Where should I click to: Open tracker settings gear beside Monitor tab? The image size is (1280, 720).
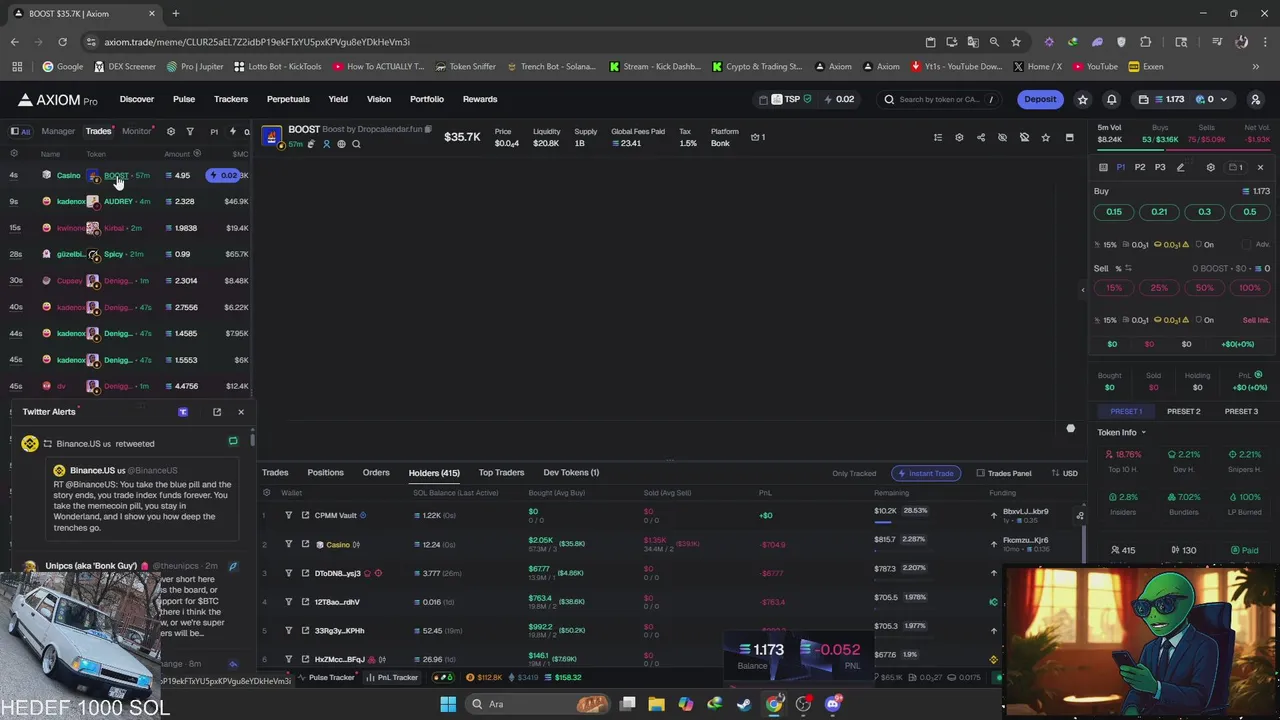170,131
